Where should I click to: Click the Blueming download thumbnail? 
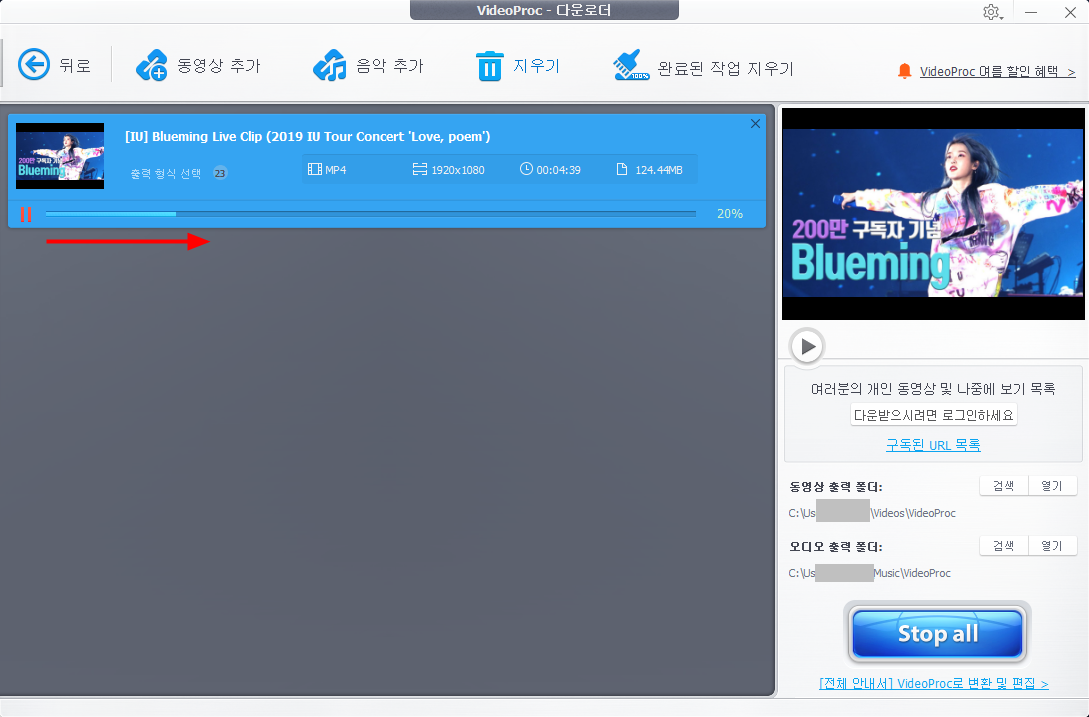pos(60,156)
